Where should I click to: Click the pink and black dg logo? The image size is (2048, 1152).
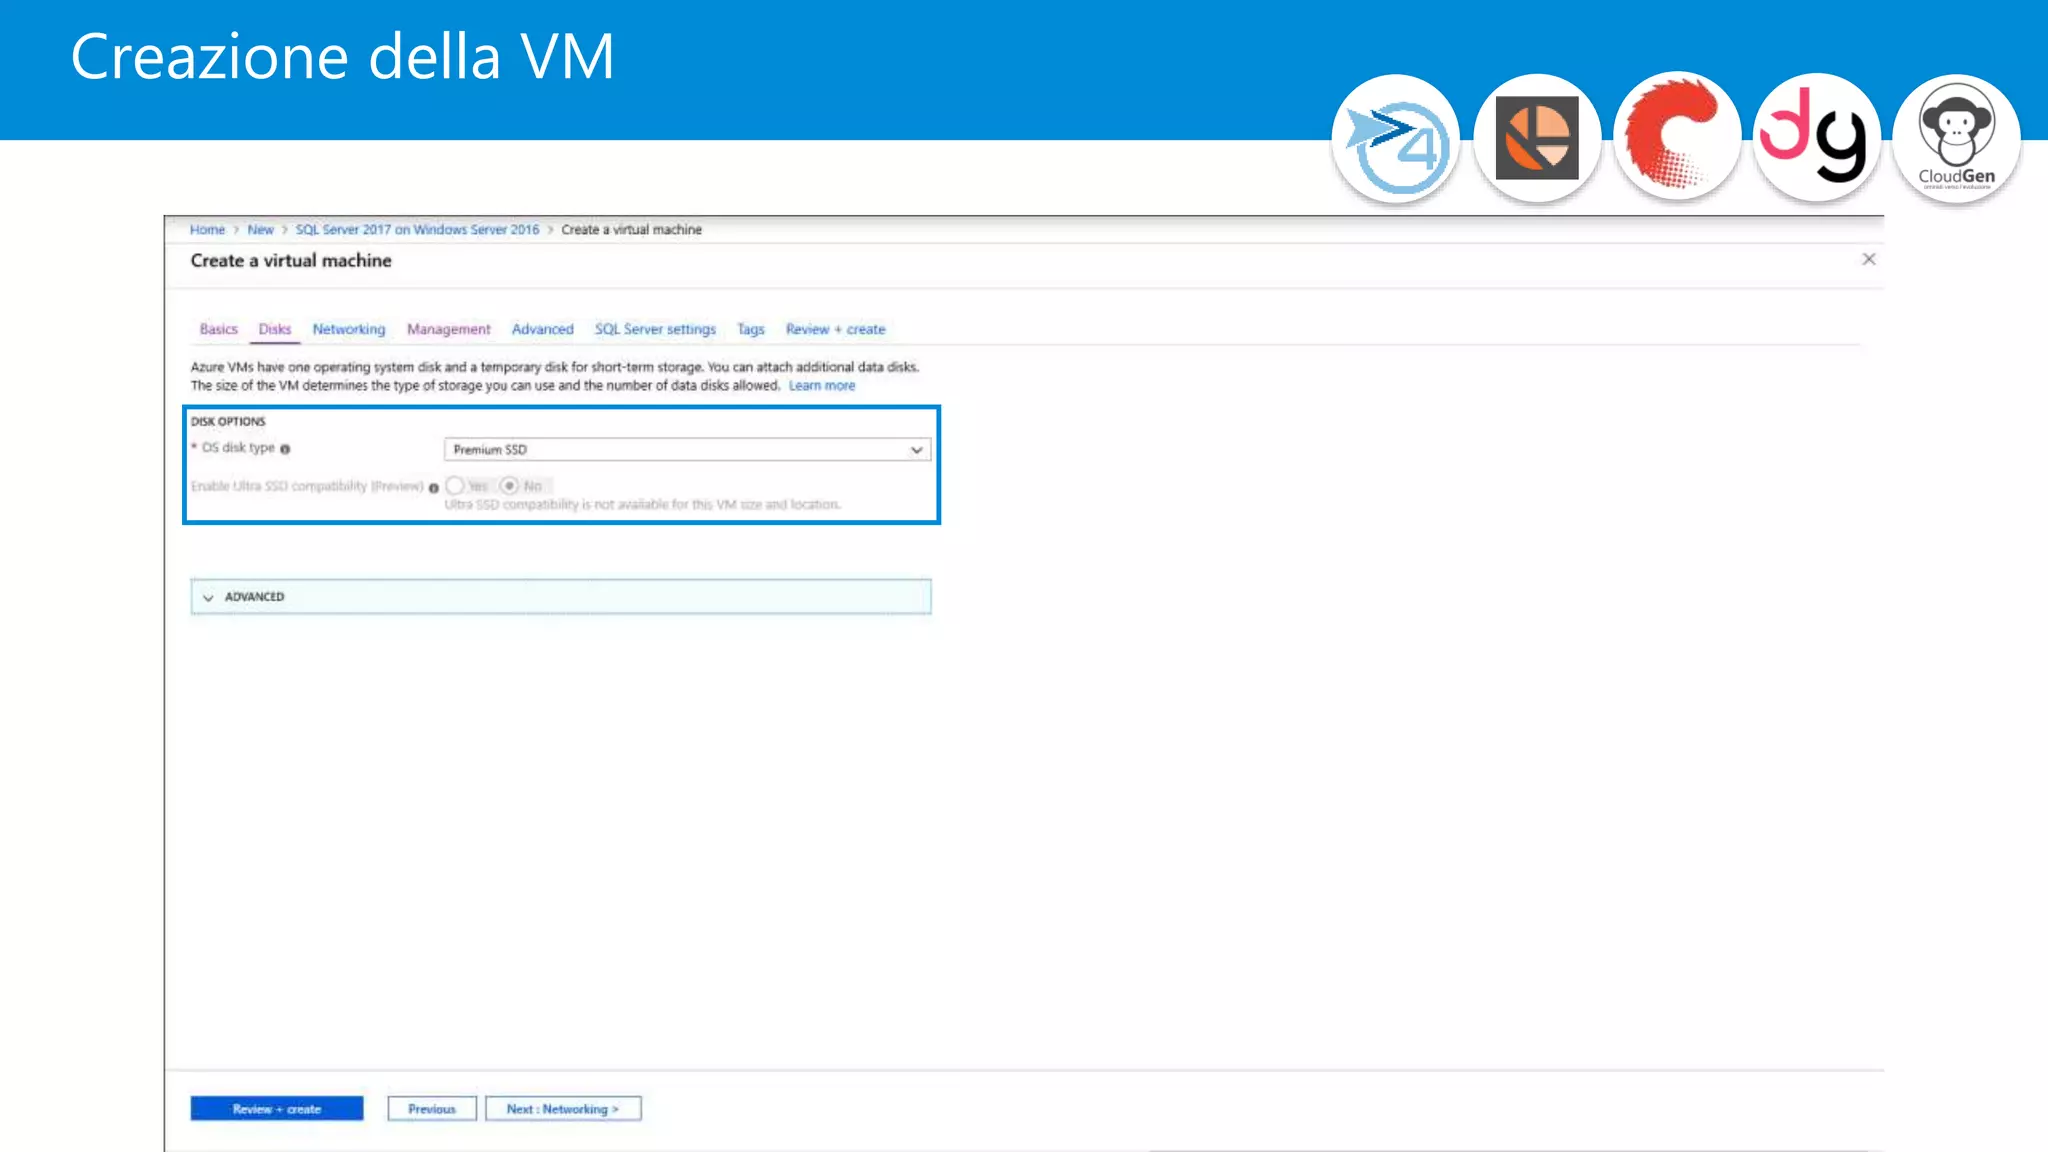[x=1816, y=138]
